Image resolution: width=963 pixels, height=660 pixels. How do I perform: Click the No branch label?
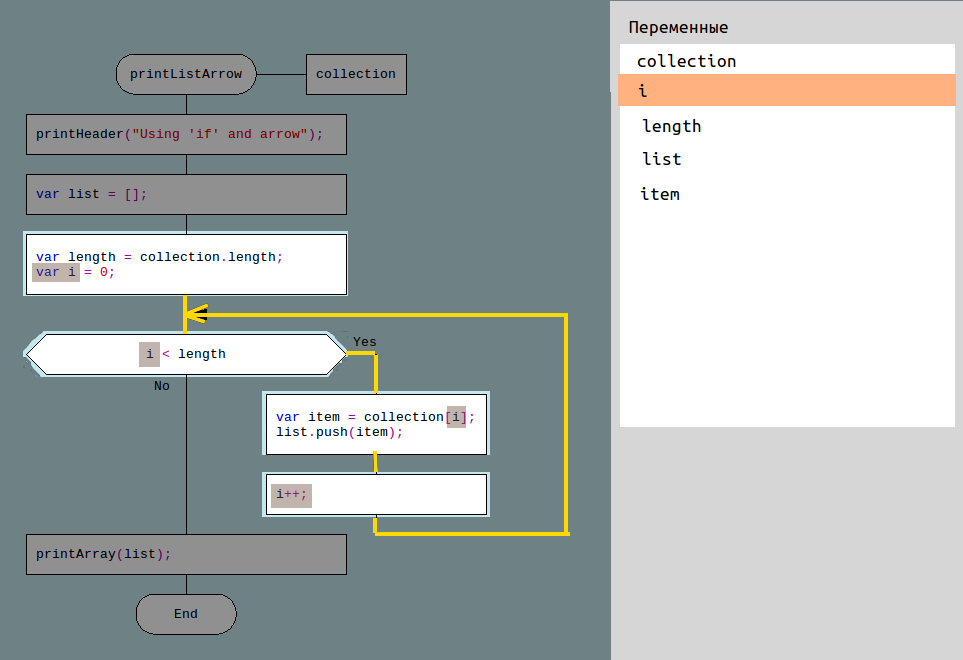coord(162,385)
